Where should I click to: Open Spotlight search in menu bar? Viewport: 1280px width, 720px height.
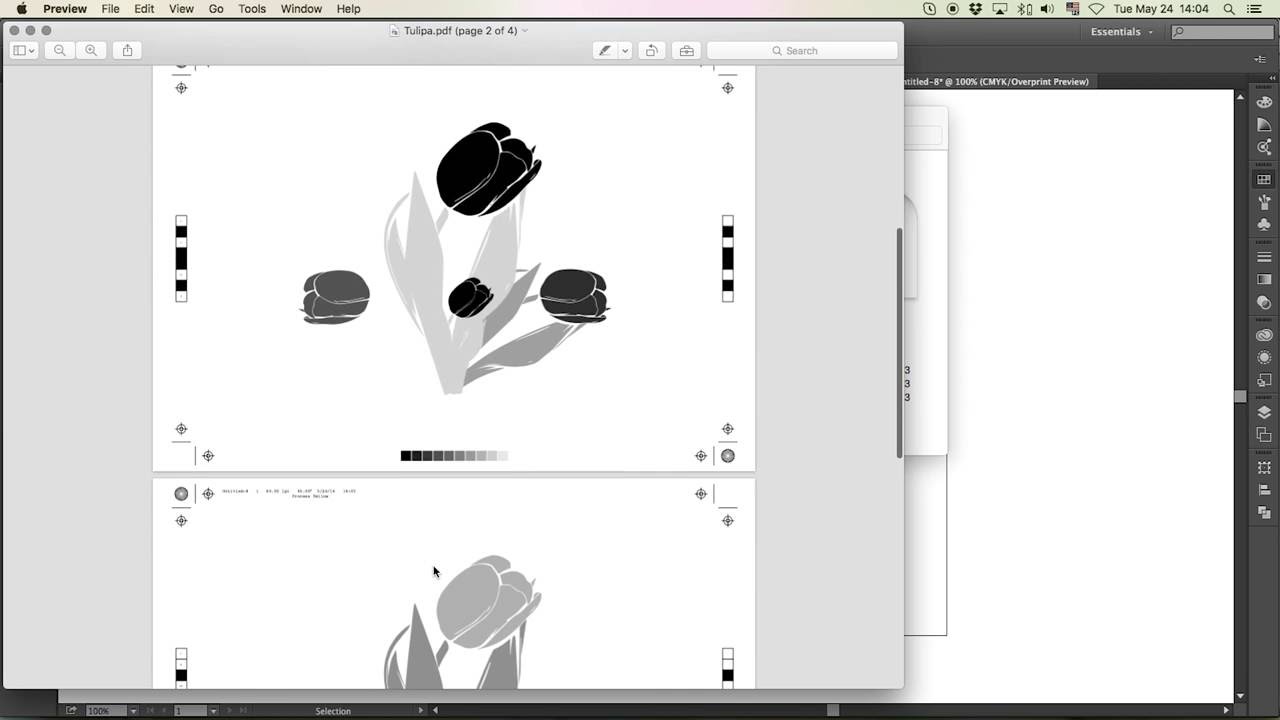pos(1229,9)
